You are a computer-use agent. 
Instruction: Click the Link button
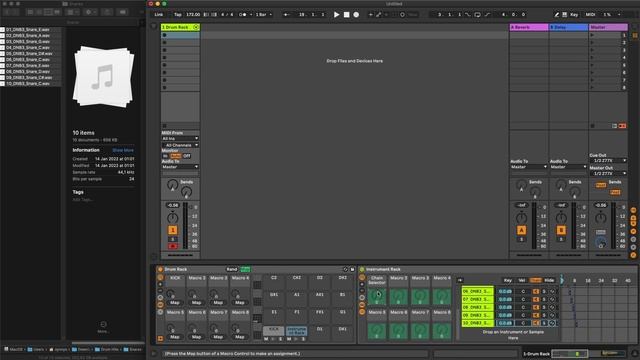pyautogui.click(x=159, y=15)
